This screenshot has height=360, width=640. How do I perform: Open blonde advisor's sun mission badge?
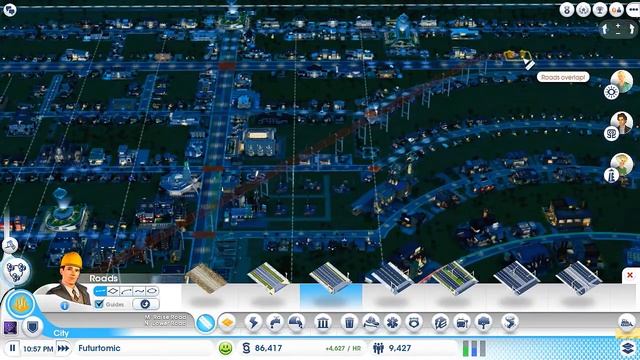point(611,92)
